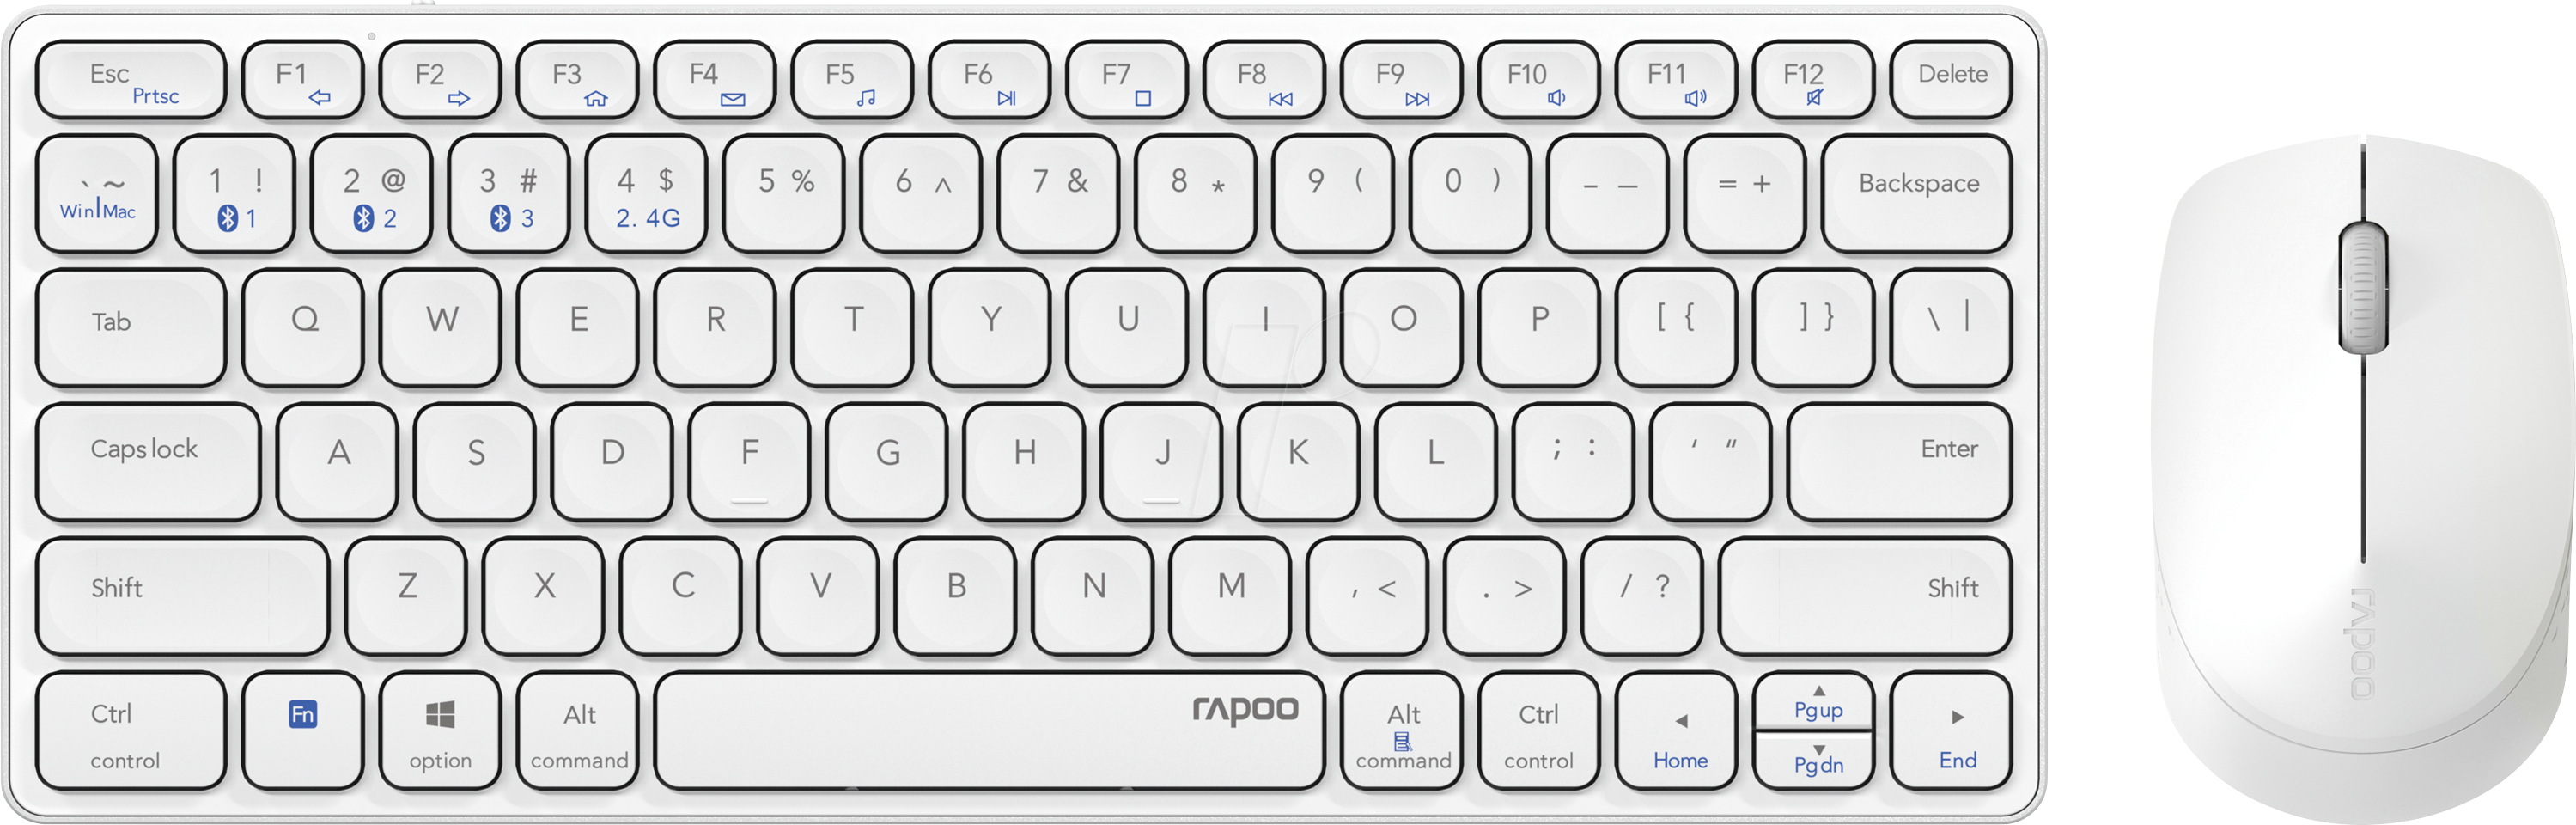Click the mouse scroll wheel

click(2363, 287)
